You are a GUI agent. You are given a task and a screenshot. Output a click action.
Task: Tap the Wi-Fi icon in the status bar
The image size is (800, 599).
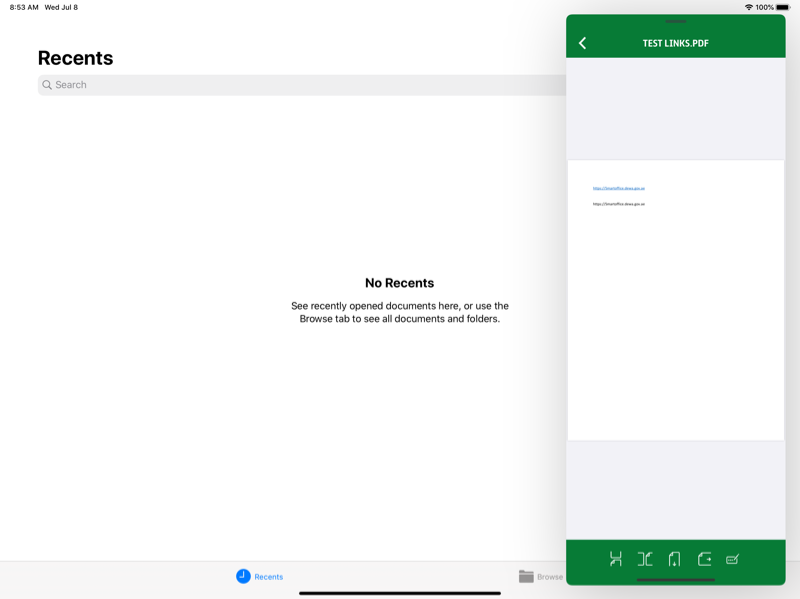(x=748, y=7)
